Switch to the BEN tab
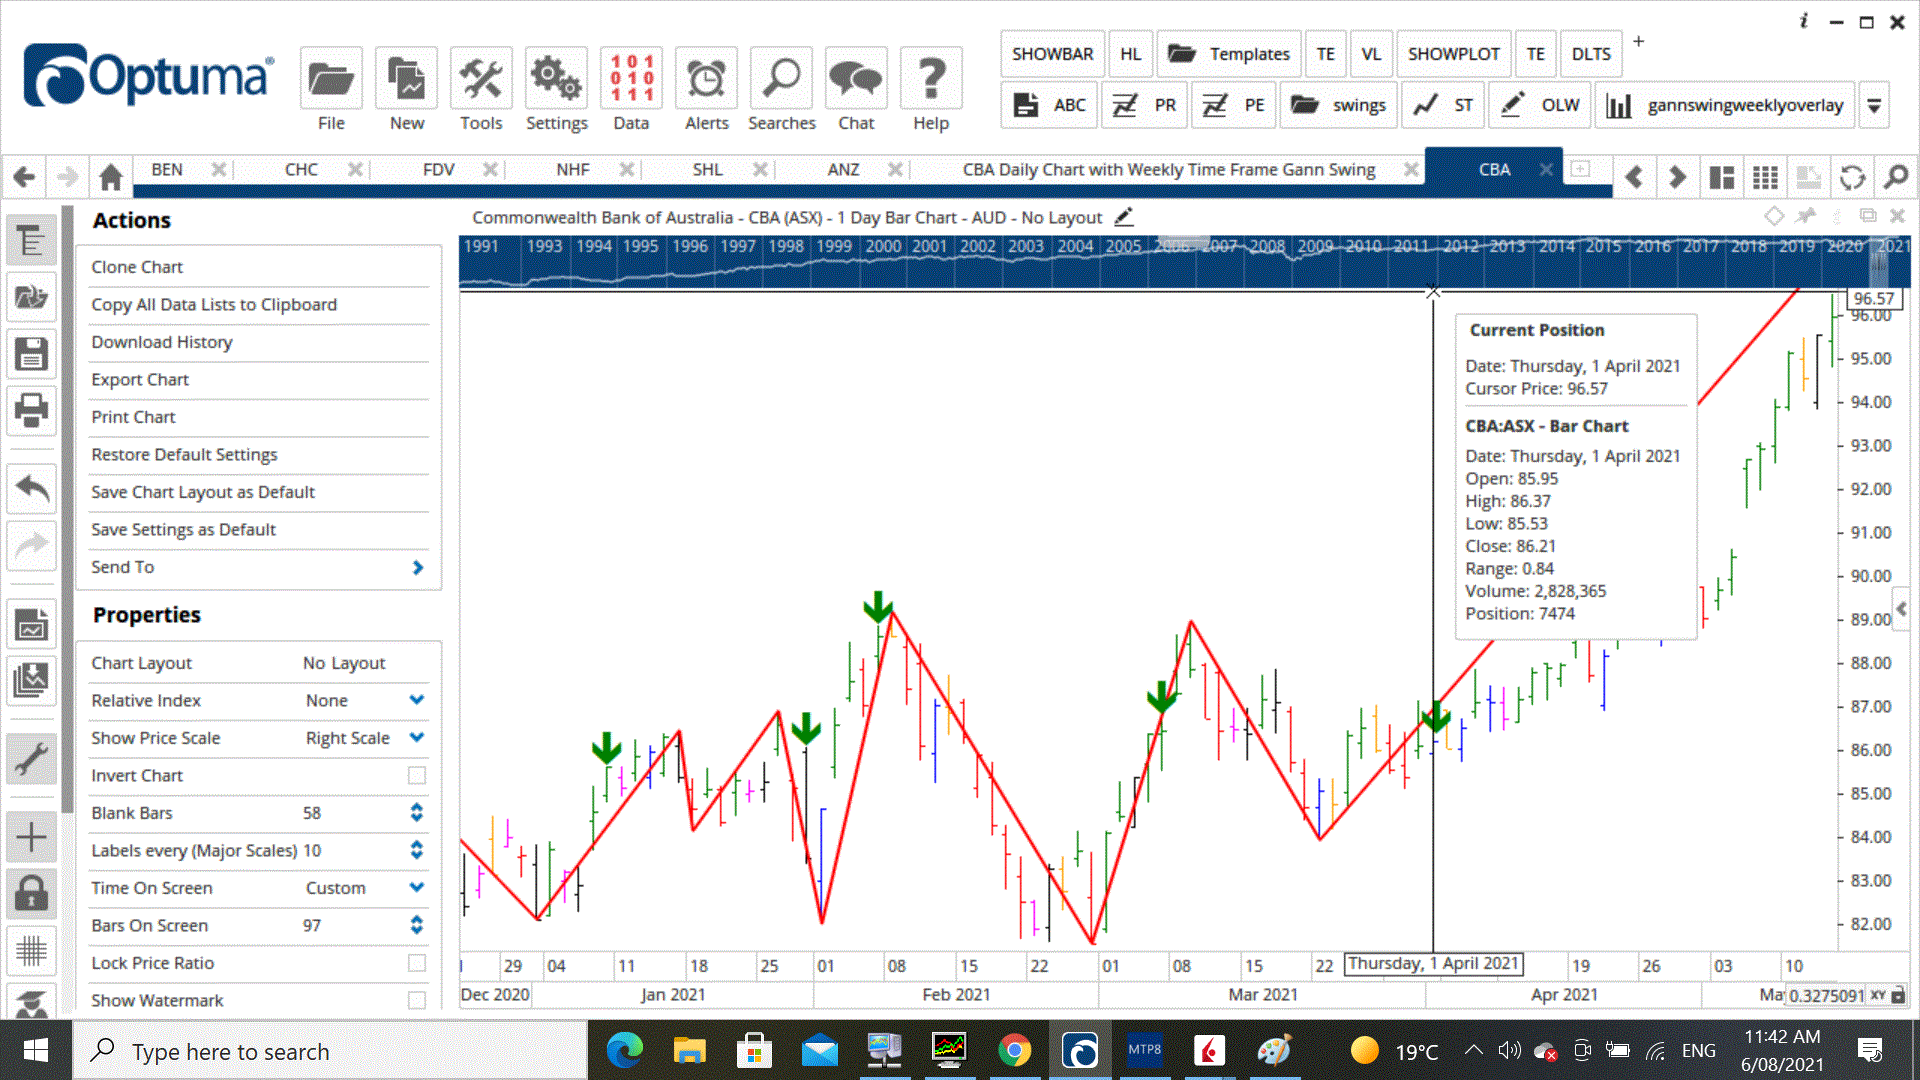The image size is (1920, 1080). (x=167, y=170)
